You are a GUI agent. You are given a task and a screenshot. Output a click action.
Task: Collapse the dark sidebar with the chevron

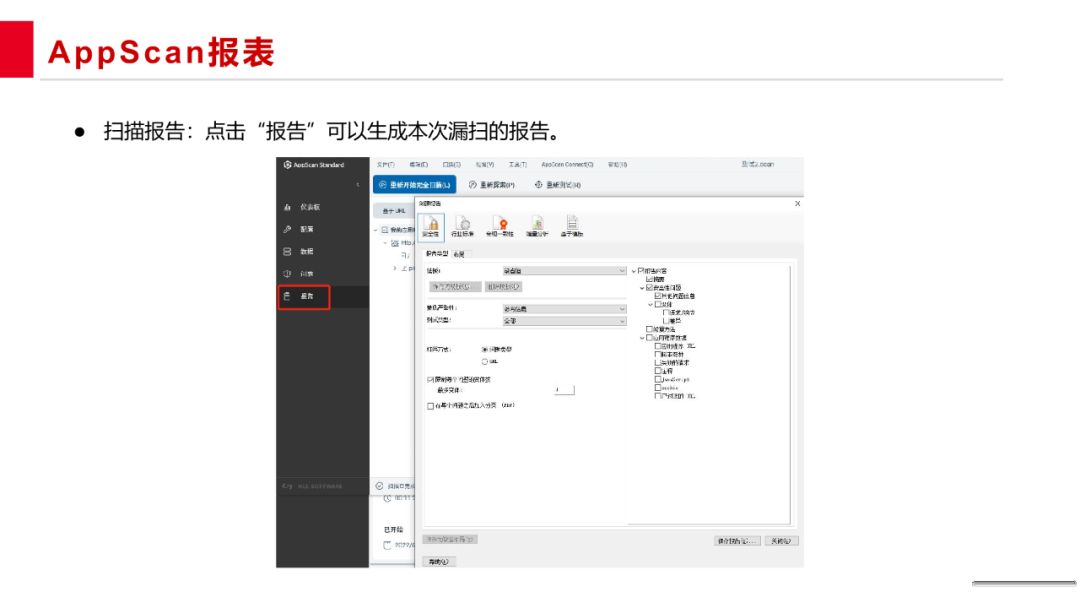tap(357, 185)
